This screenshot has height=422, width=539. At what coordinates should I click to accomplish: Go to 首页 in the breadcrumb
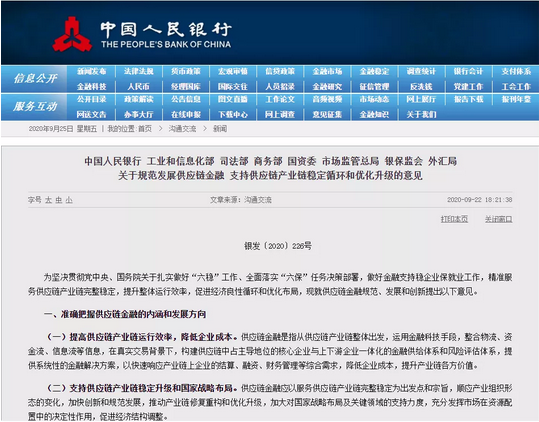pos(145,129)
